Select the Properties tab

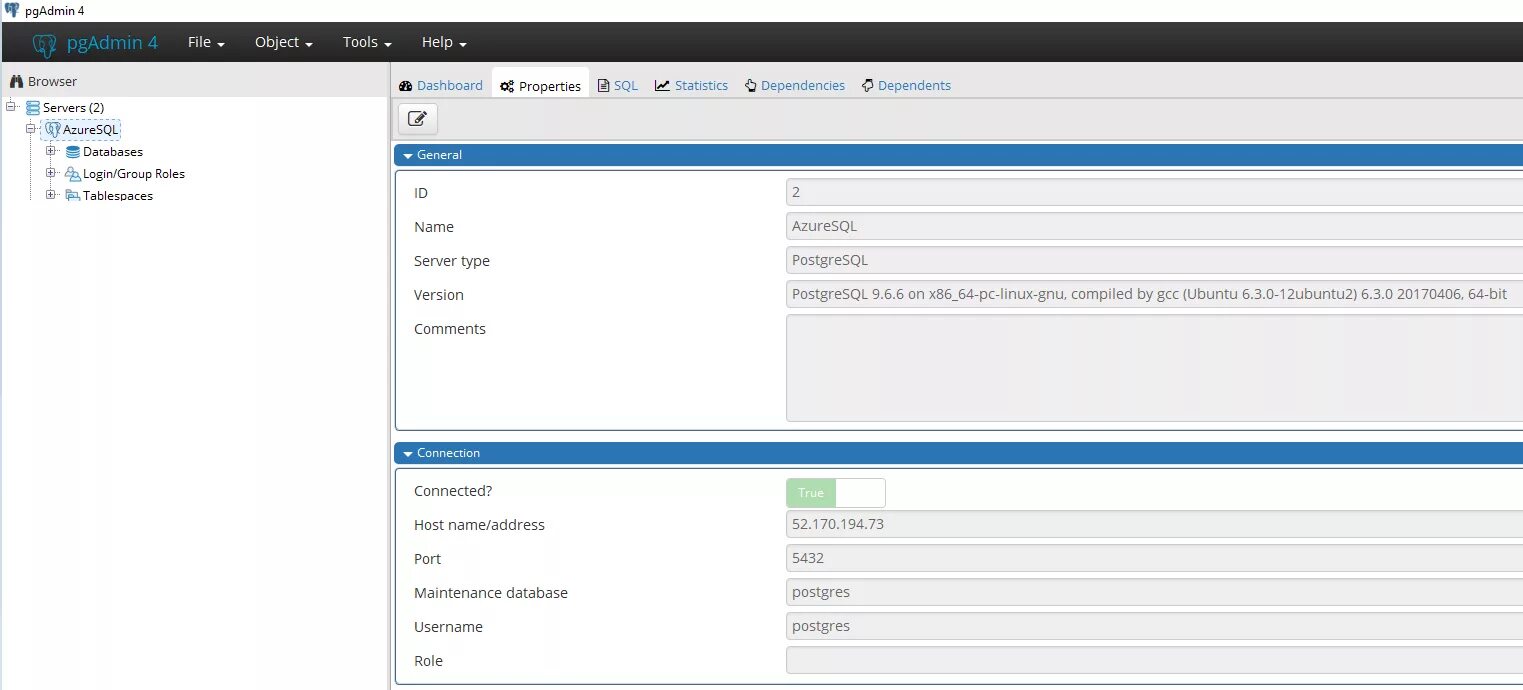pos(540,86)
